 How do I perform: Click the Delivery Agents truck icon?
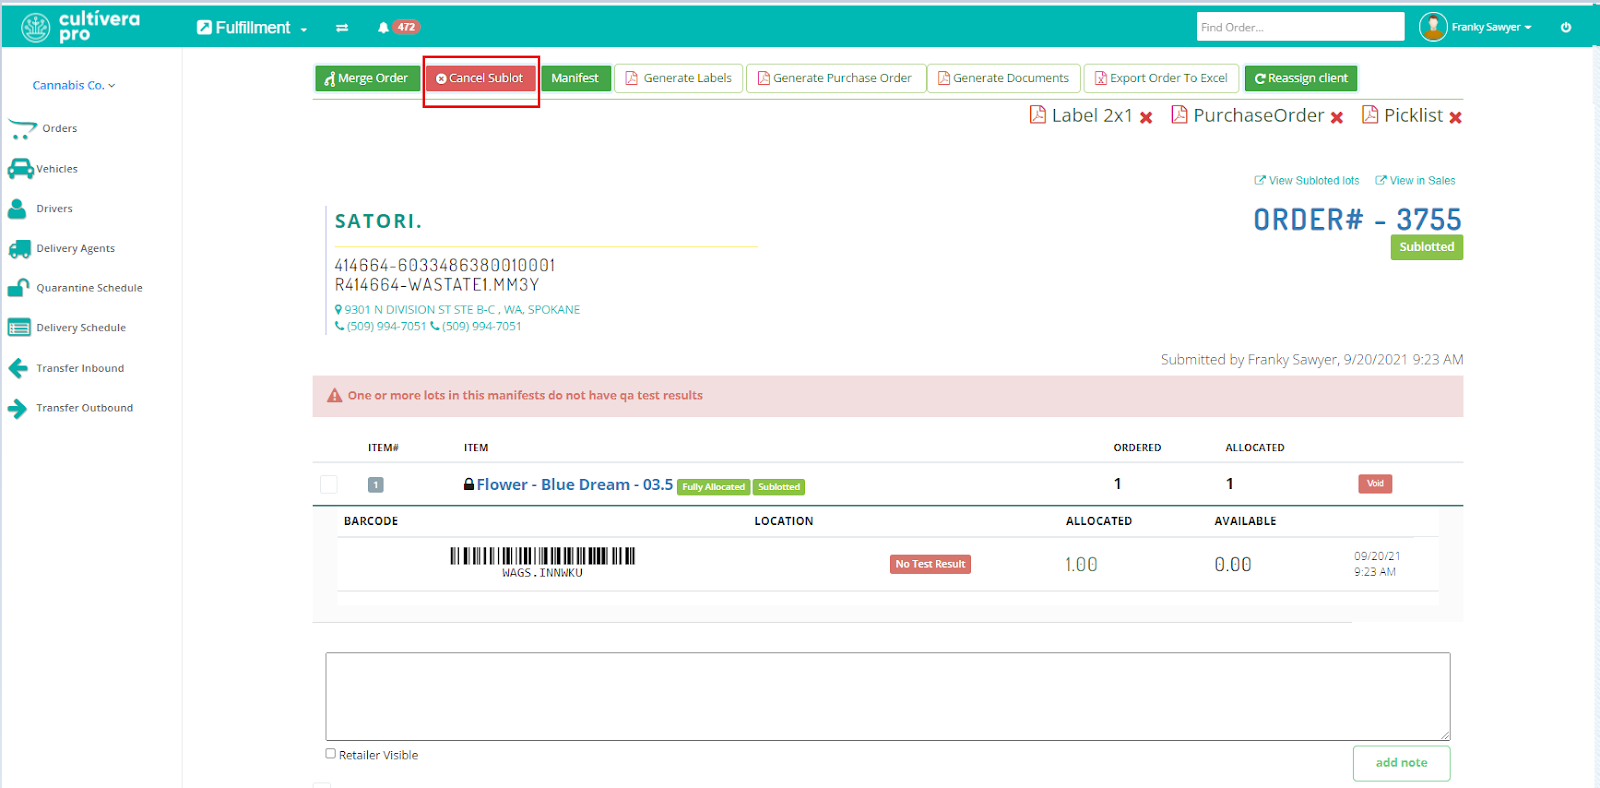point(20,249)
